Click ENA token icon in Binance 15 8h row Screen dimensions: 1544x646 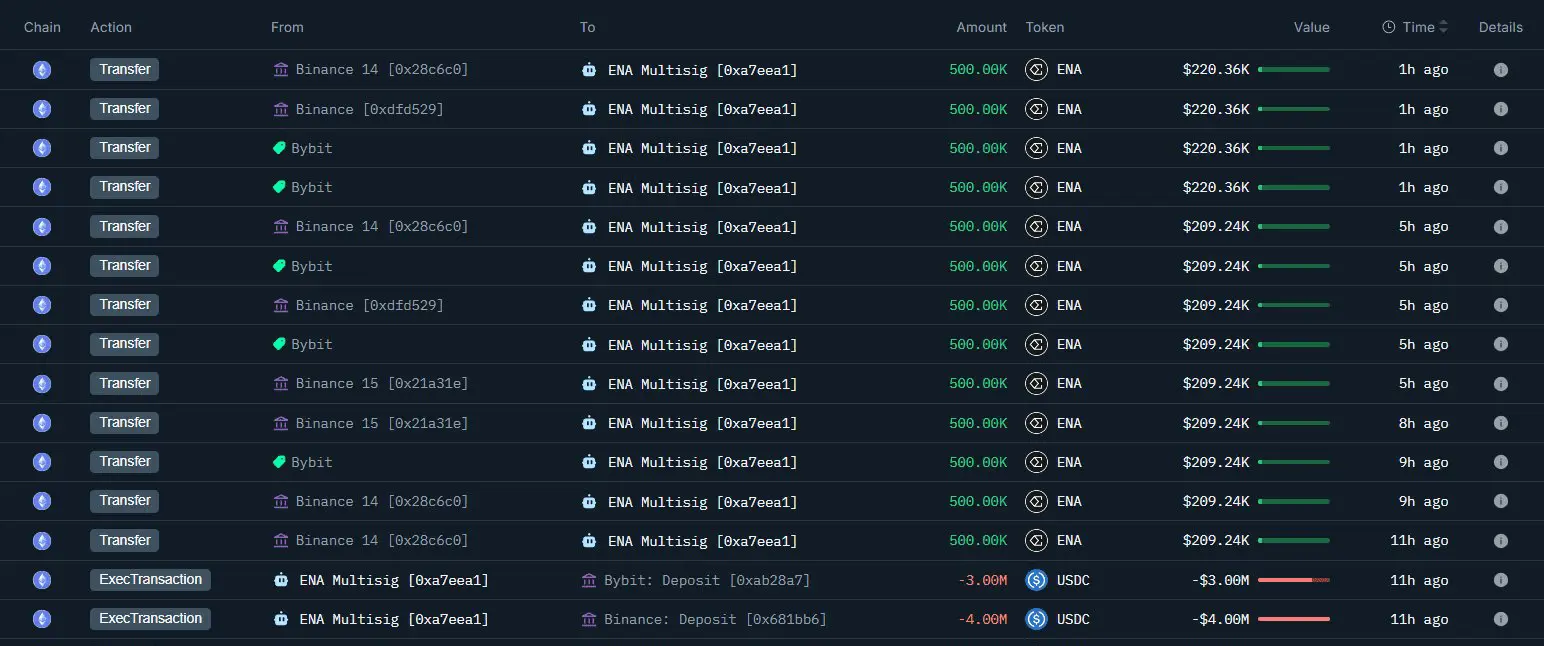[1036, 423]
